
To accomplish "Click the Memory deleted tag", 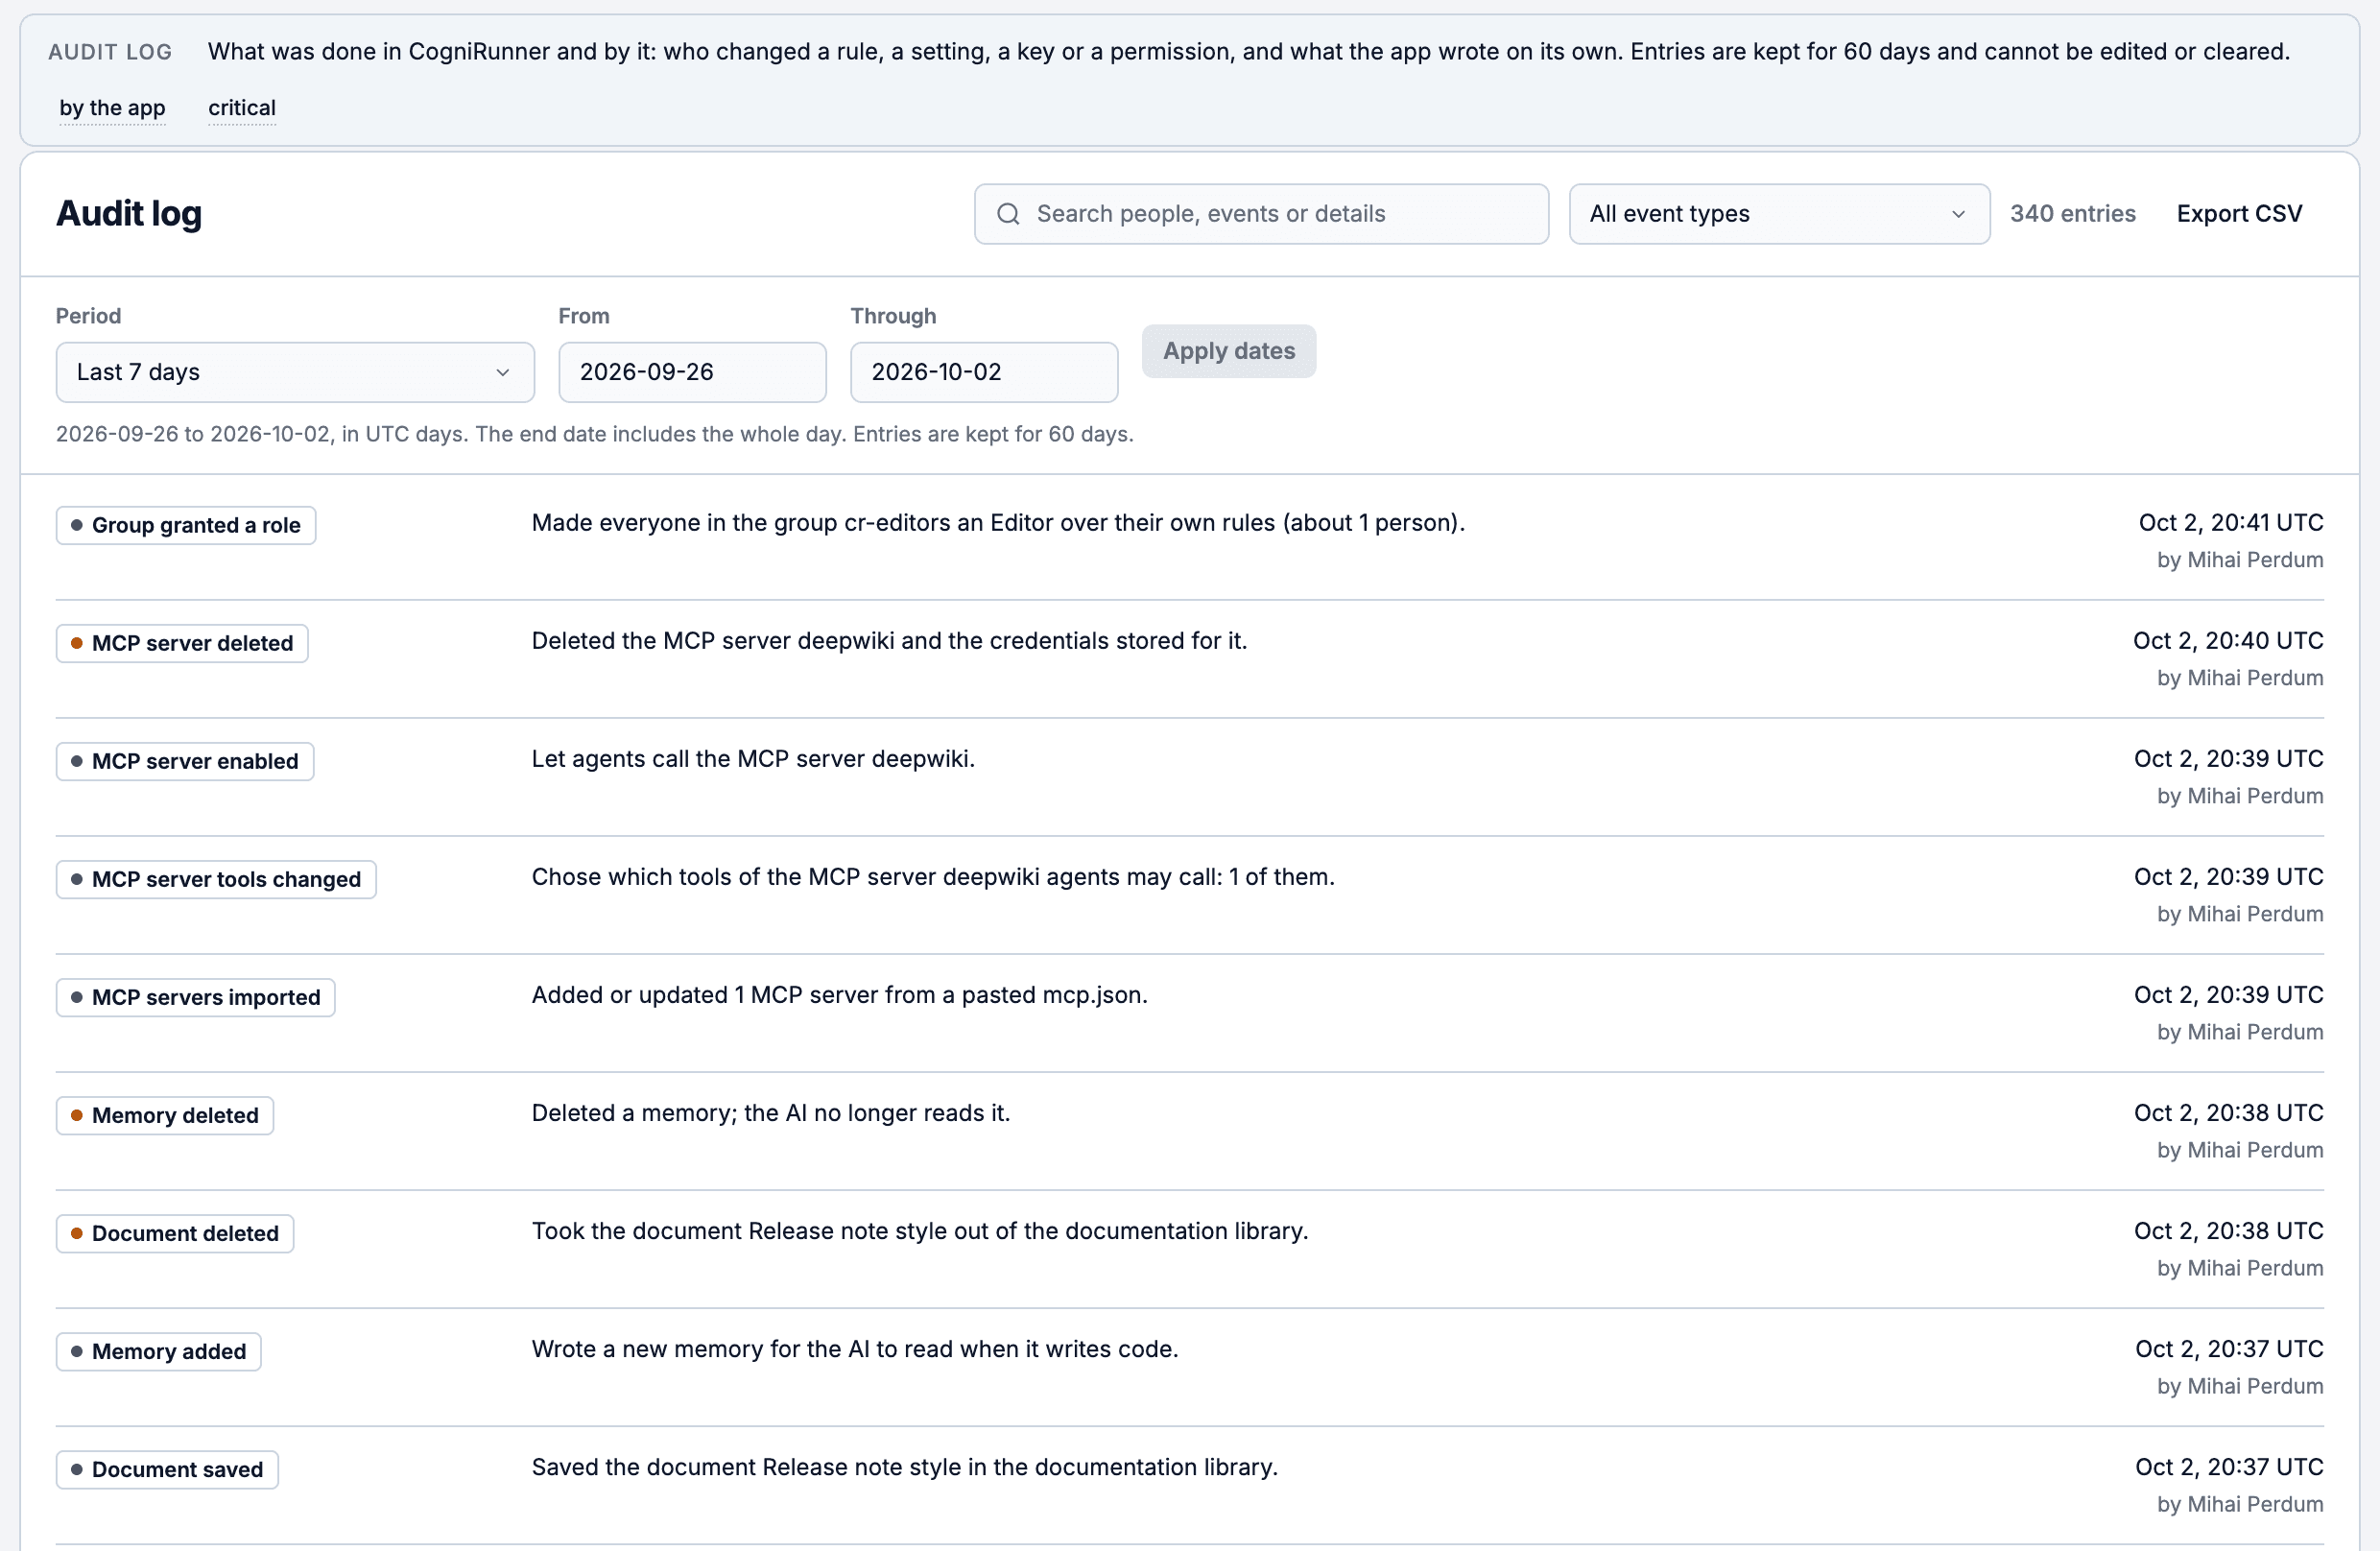I will (165, 1115).
